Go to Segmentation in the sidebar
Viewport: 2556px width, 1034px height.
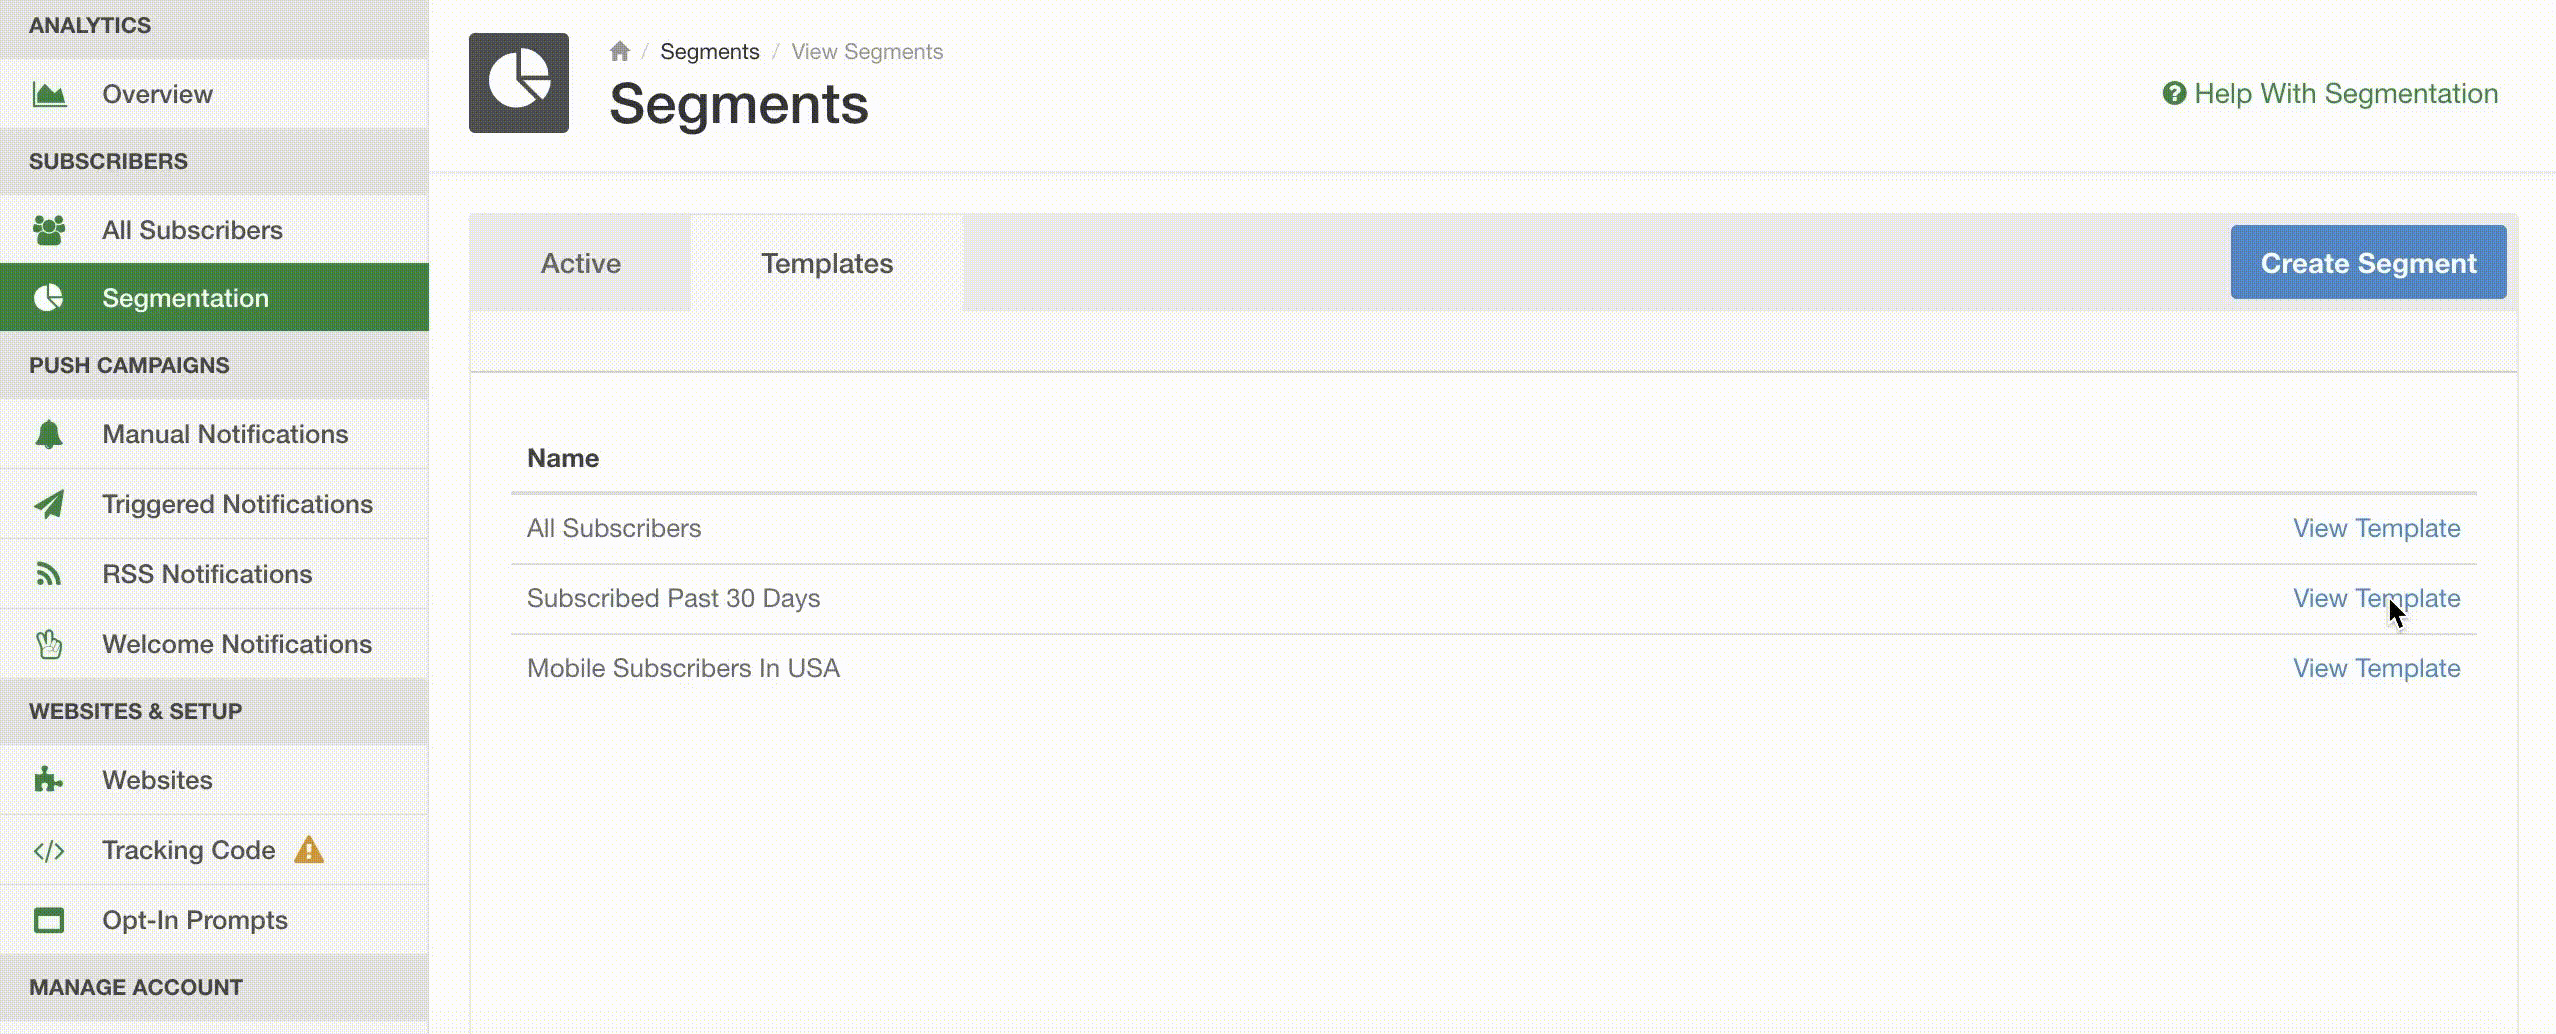(185, 298)
